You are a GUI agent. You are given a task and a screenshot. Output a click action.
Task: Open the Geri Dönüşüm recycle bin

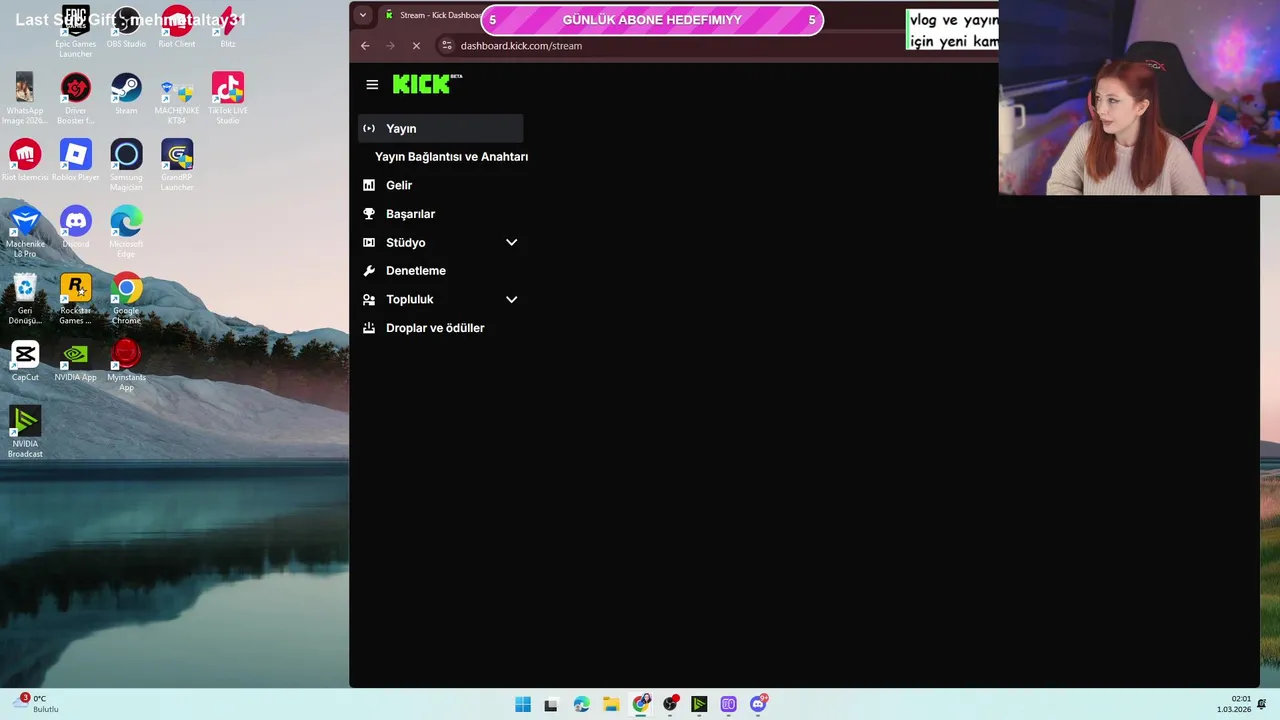(25, 299)
